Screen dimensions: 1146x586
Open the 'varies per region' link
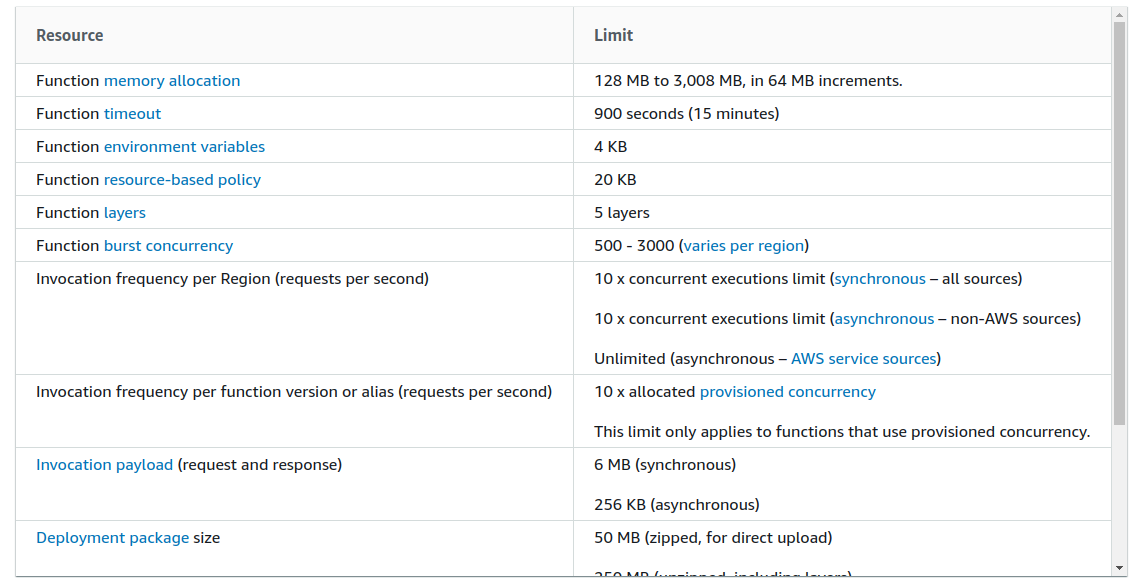[x=744, y=246]
